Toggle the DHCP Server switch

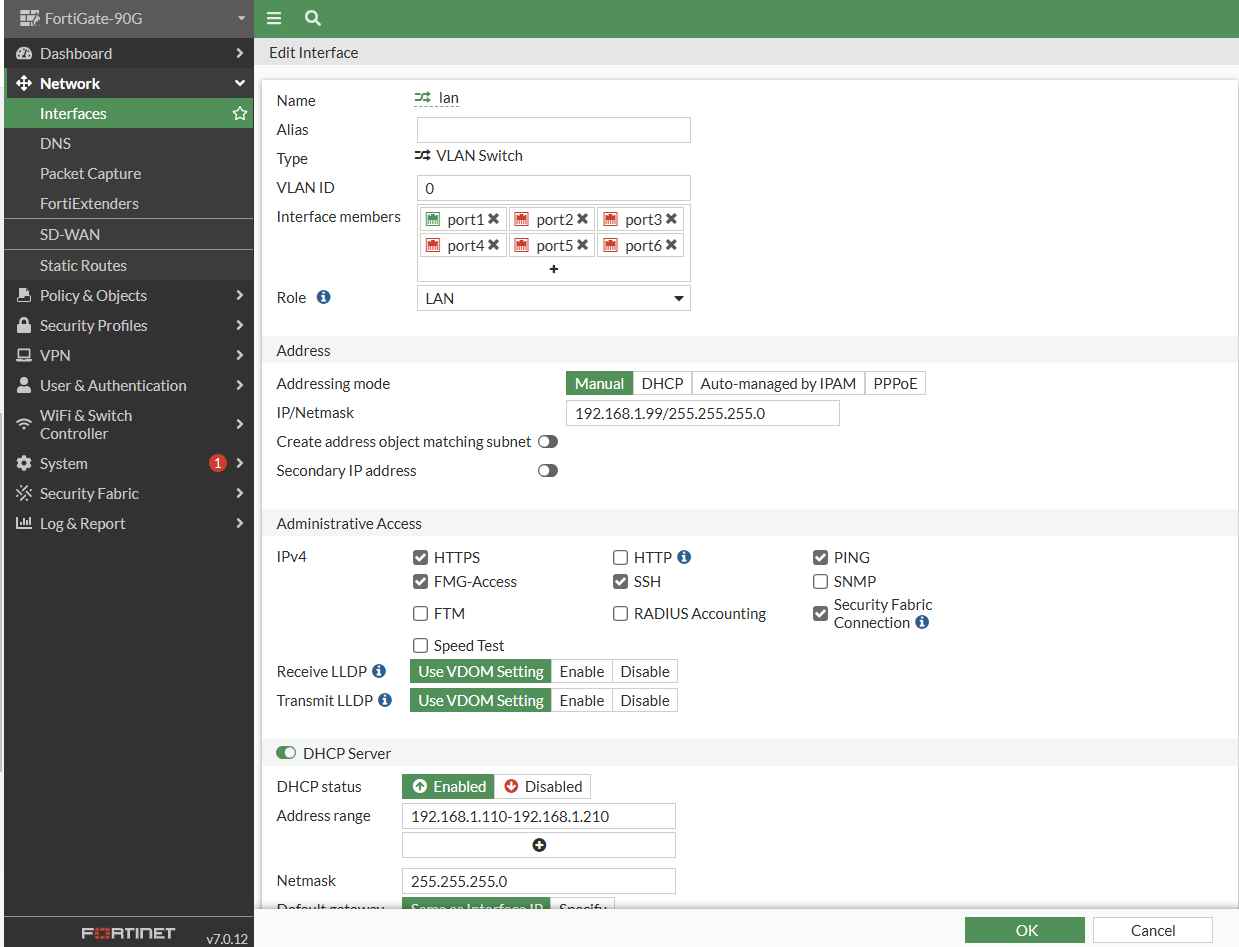286,753
